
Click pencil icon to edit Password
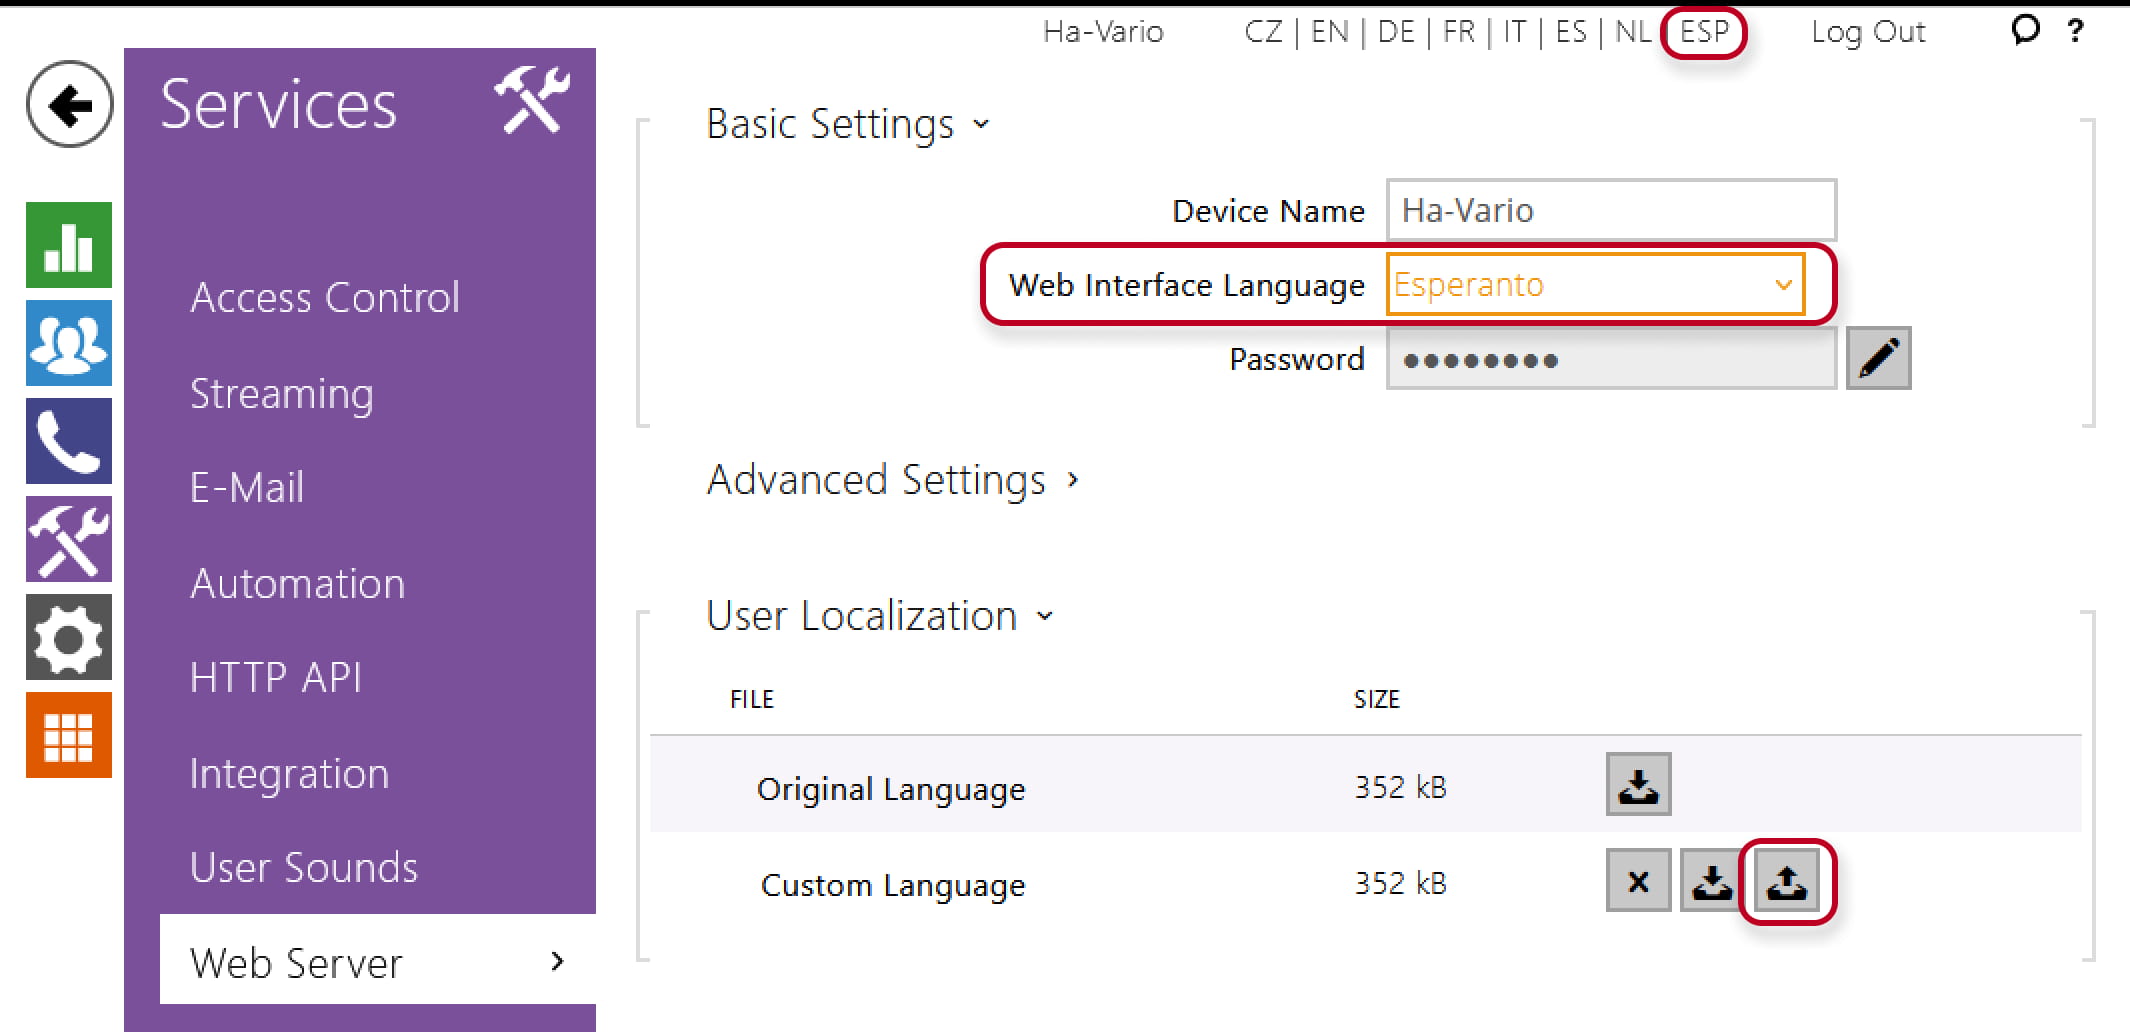click(x=1878, y=358)
